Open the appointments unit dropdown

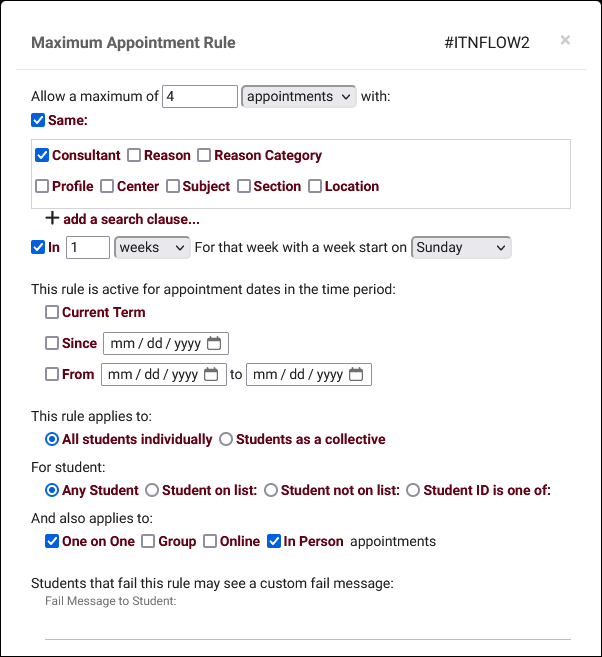[299, 97]
